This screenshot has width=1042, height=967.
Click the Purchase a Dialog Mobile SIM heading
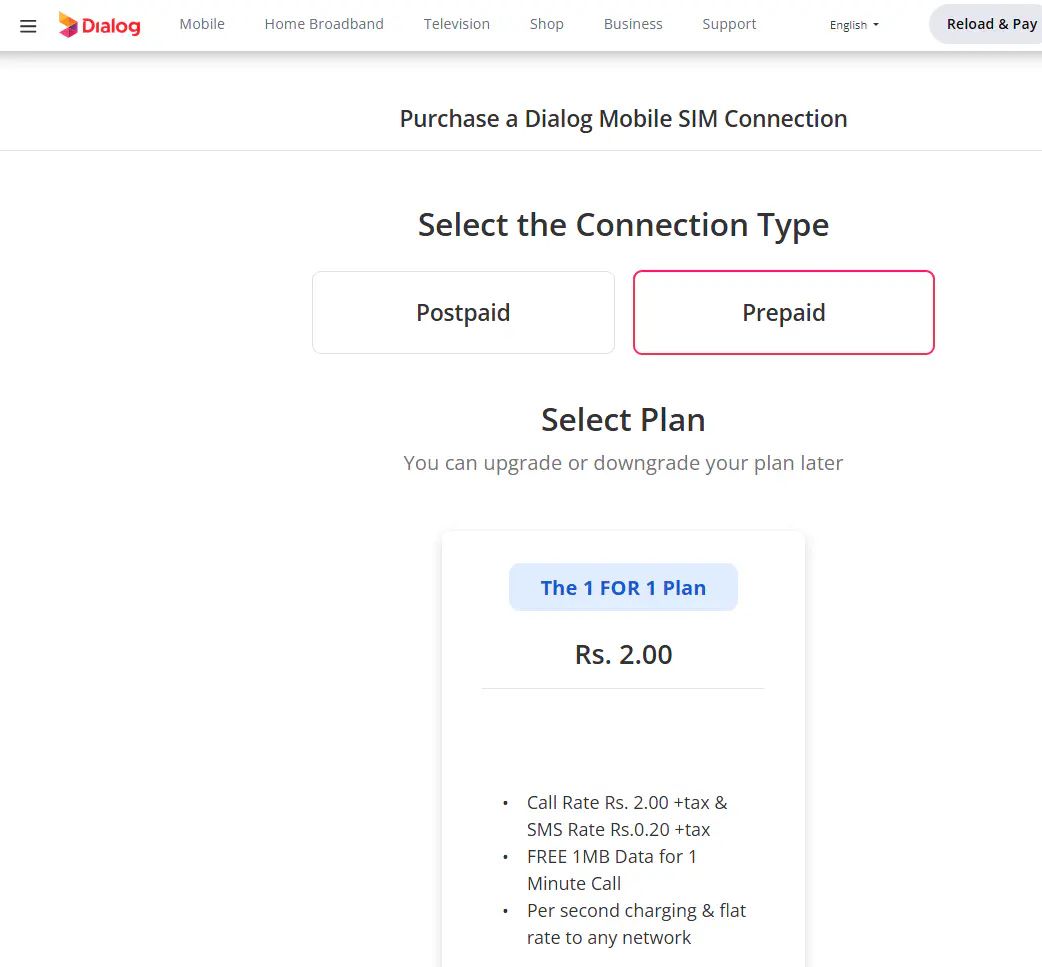[x=623, y=119]
